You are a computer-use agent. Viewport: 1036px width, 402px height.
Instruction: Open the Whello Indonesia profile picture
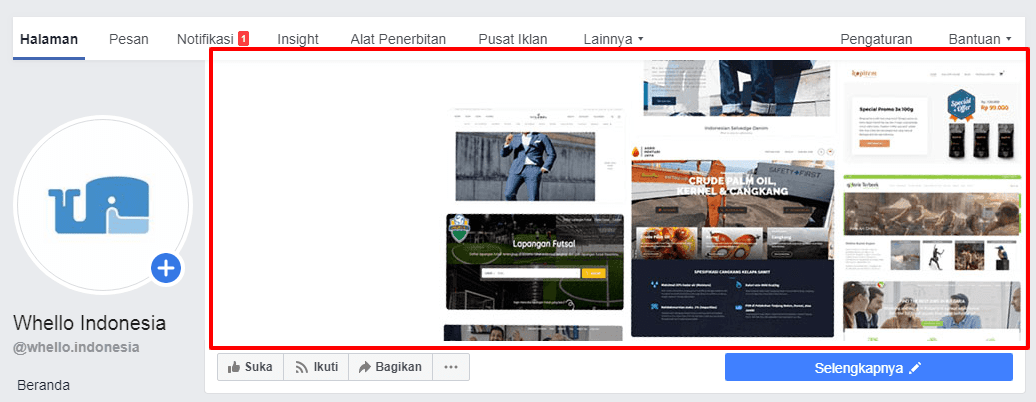101,204
